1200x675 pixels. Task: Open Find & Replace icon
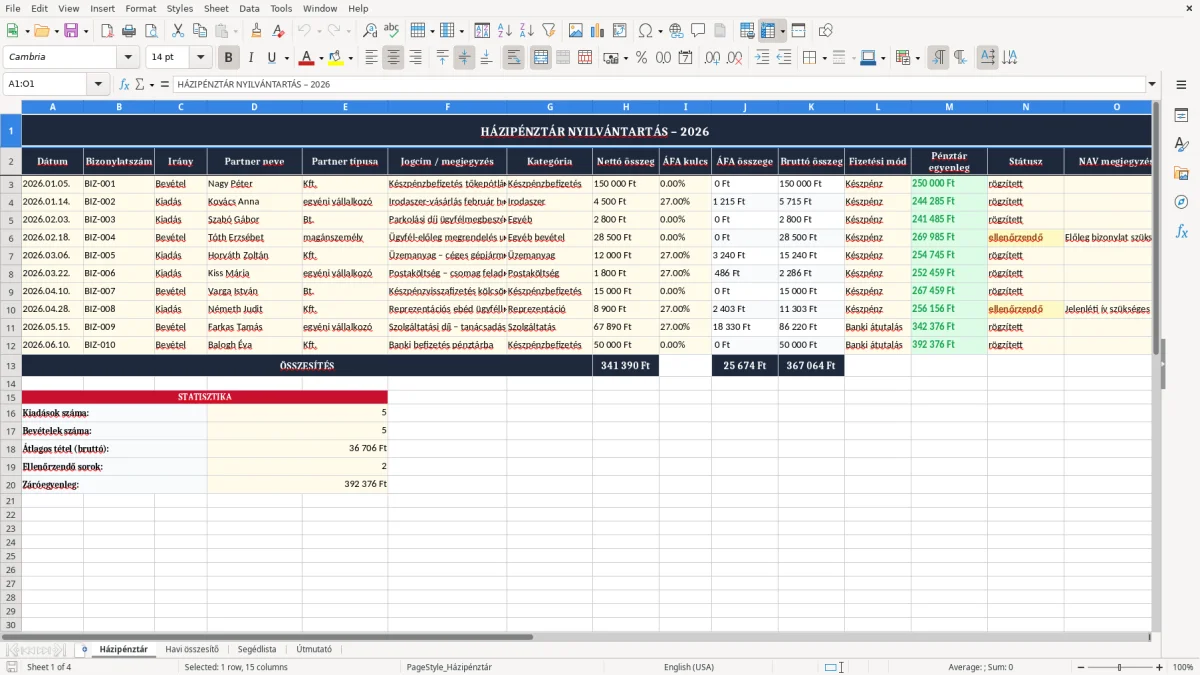coord(370,31)
